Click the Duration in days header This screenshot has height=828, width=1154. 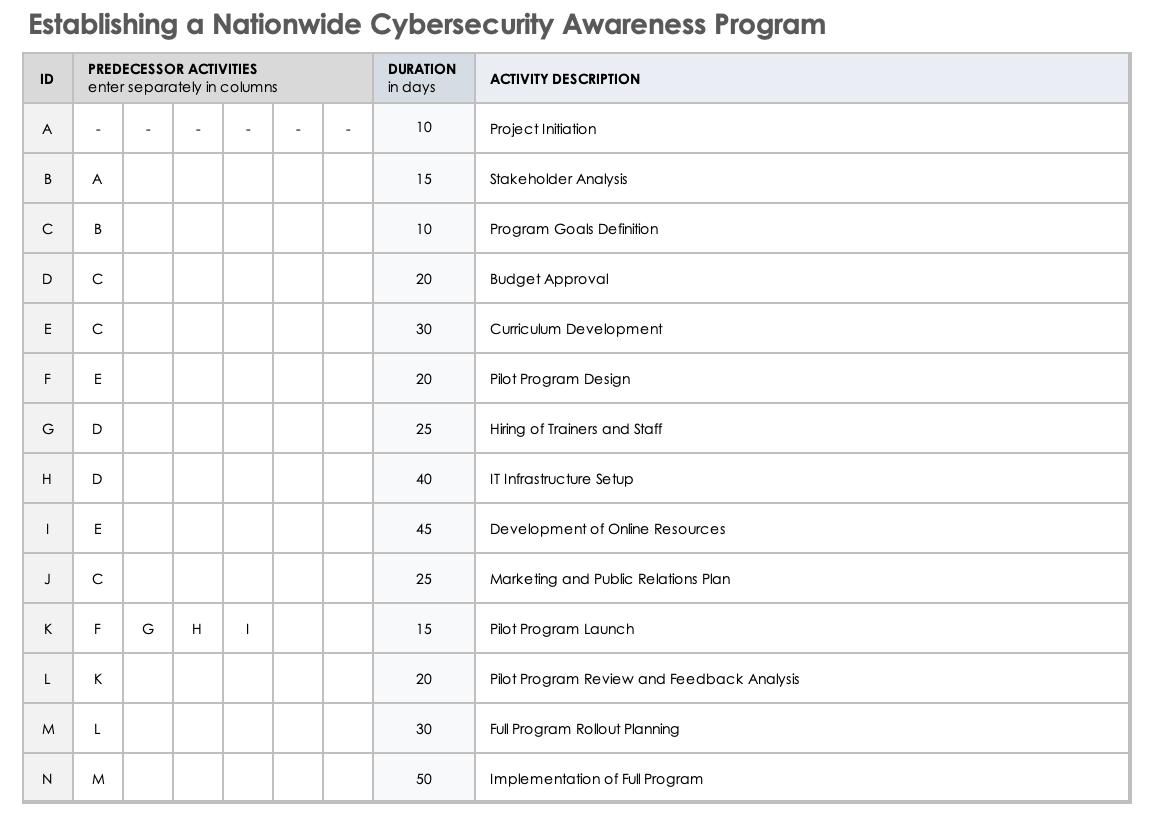[423, 78]
